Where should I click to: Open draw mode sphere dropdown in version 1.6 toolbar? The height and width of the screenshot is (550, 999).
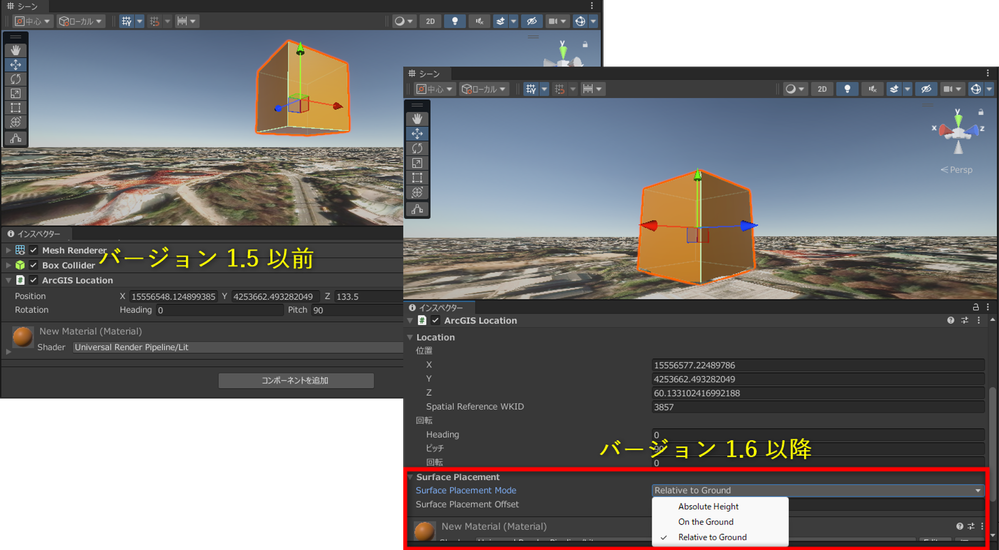[x=794, y=89]
